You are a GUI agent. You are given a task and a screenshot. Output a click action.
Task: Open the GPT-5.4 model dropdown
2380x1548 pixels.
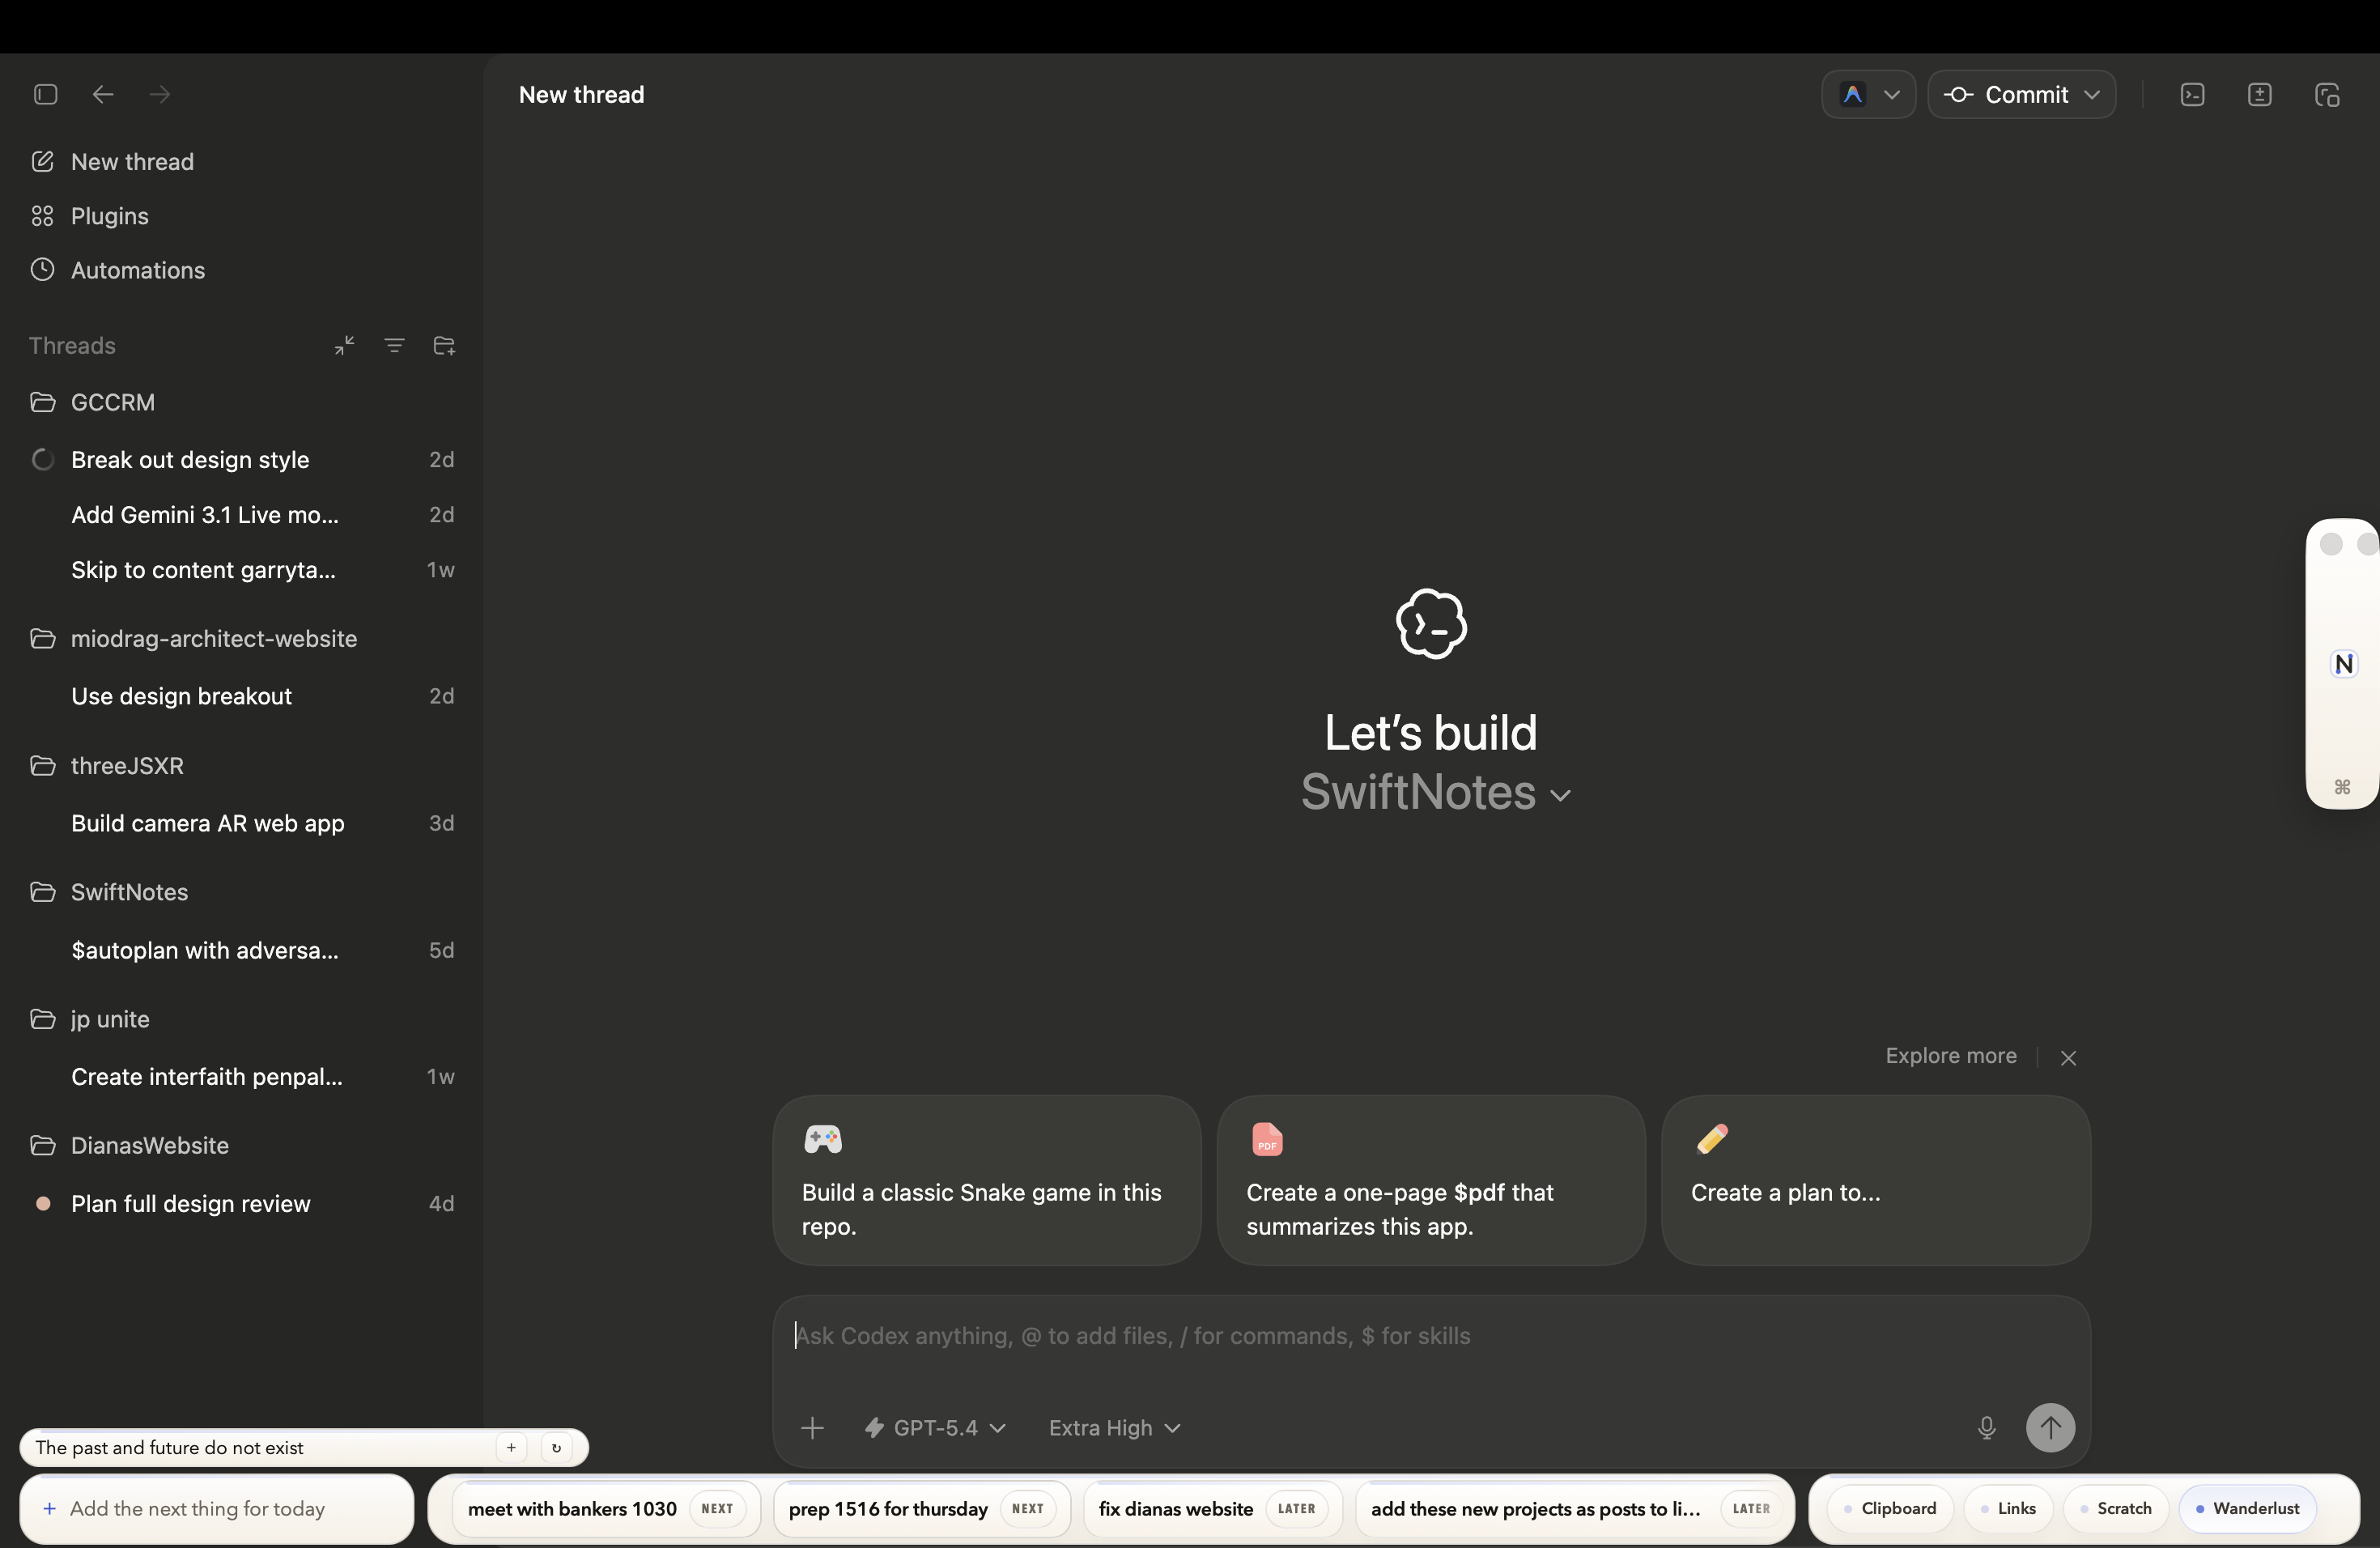(x=935, y=1427)
